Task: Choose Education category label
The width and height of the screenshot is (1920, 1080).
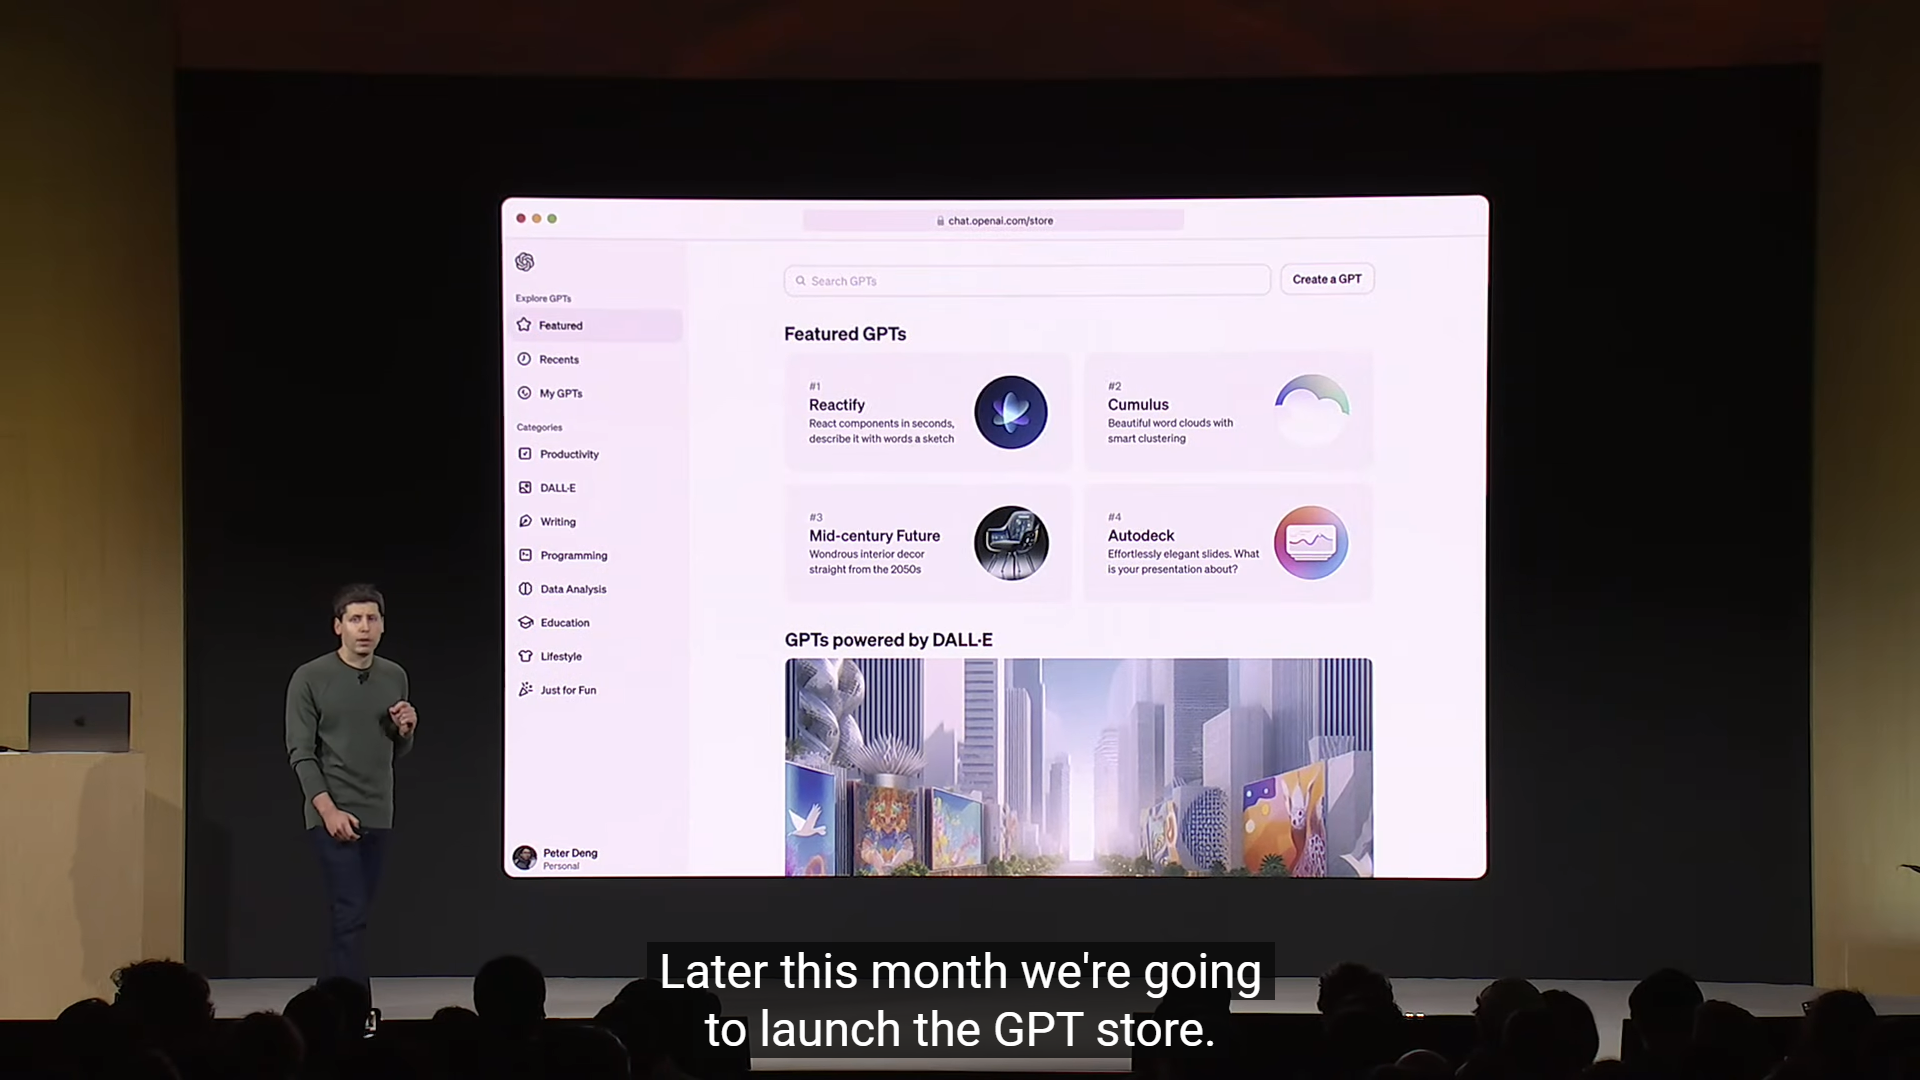Action: [565, 623]
